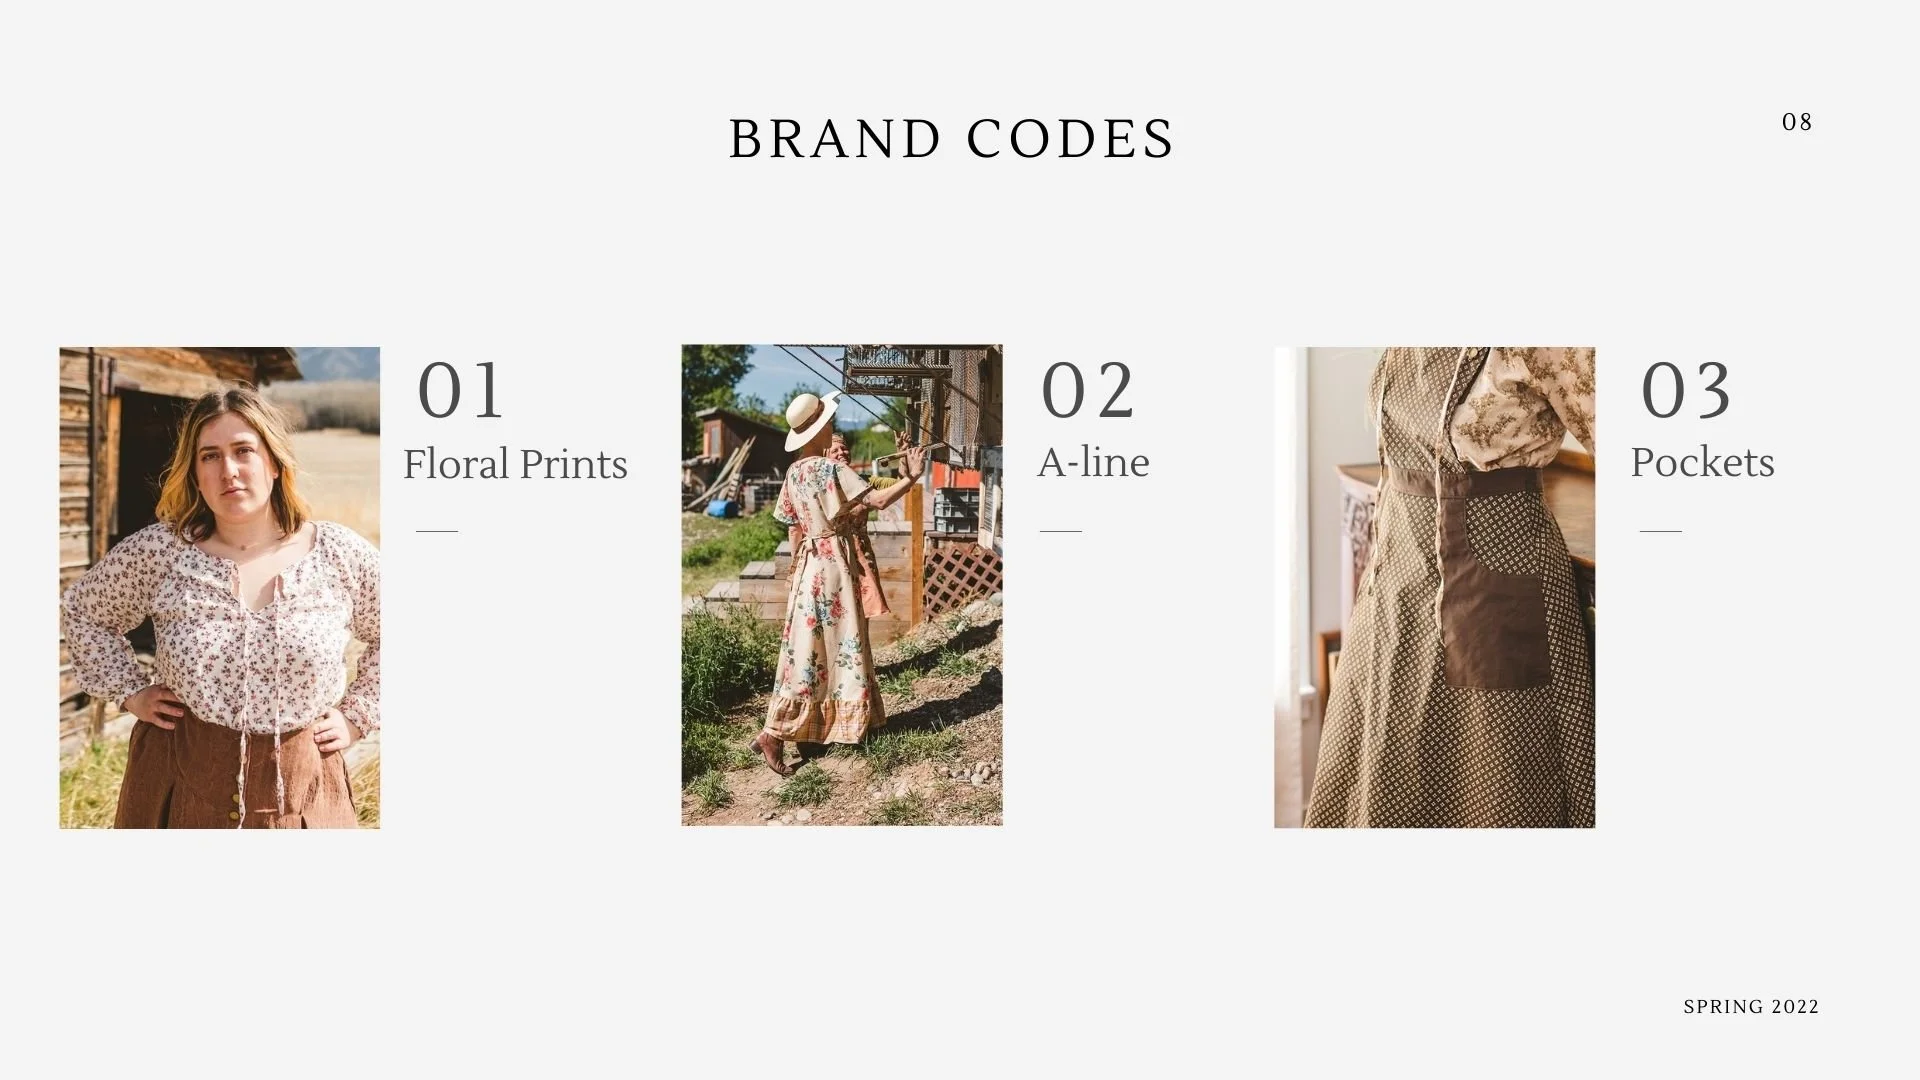Select the divider line under Pockets
The height and width of the screenshot is (1080, 1920).
[1661, 531]
